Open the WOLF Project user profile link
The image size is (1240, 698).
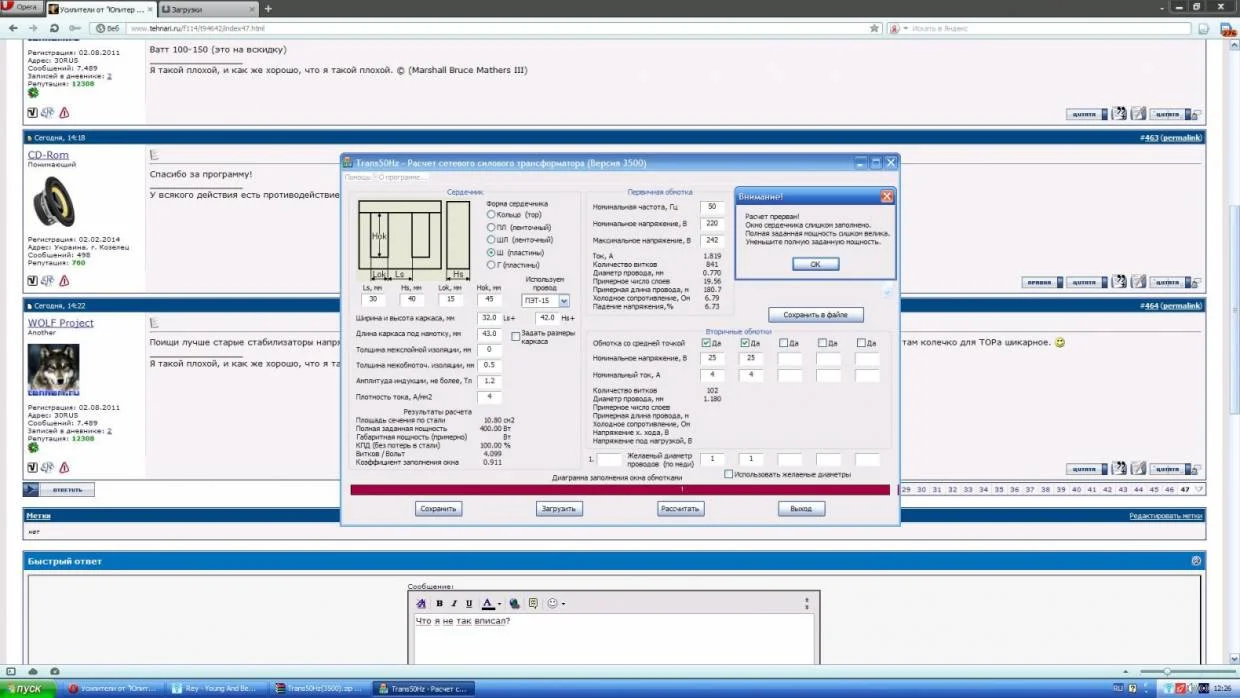coord(61,323)
